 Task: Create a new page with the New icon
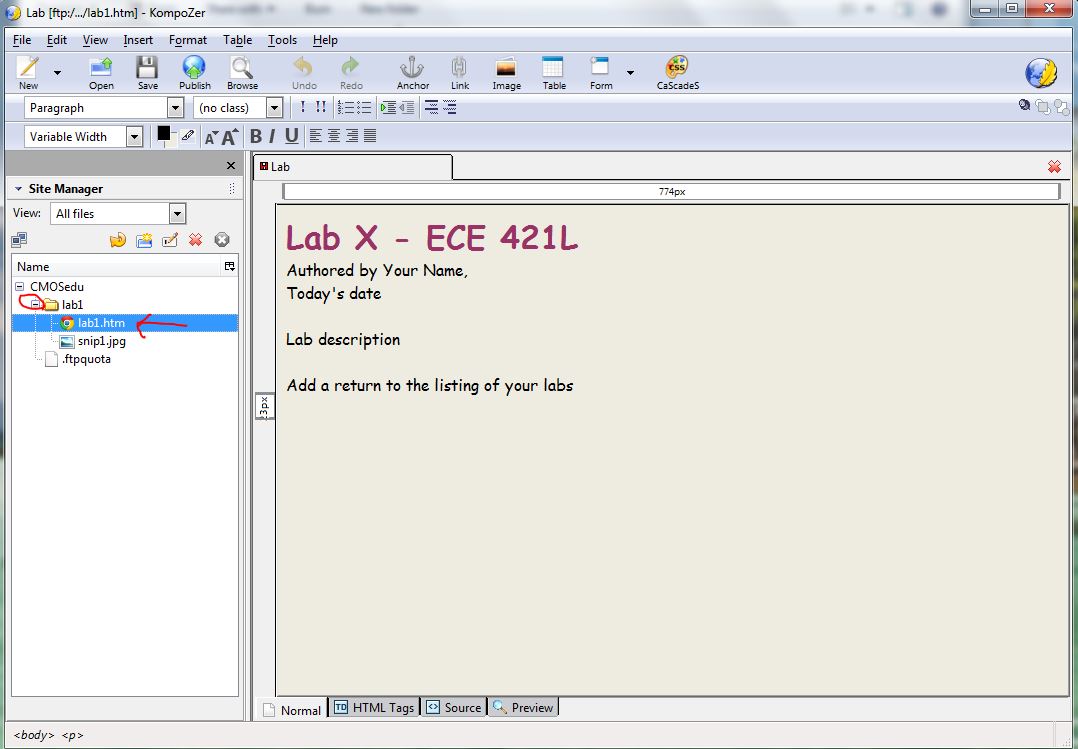tap(28, 73)
